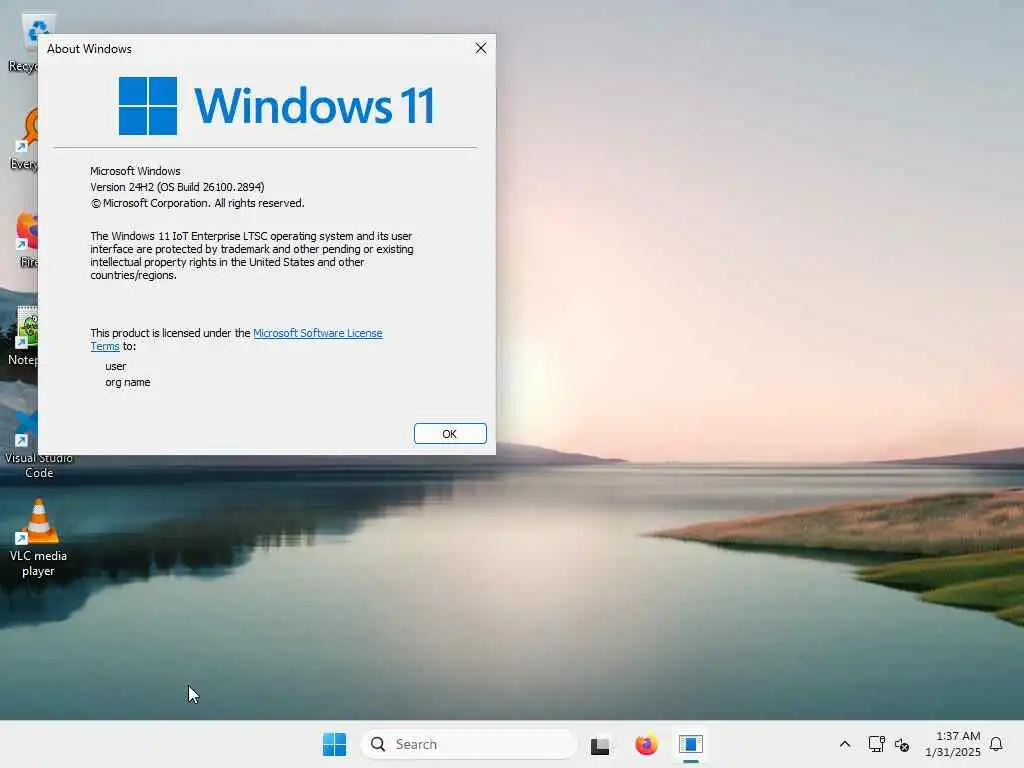Click the muted volume tray icon
This screenshot has height=768, width=1024.
point(902,744)
